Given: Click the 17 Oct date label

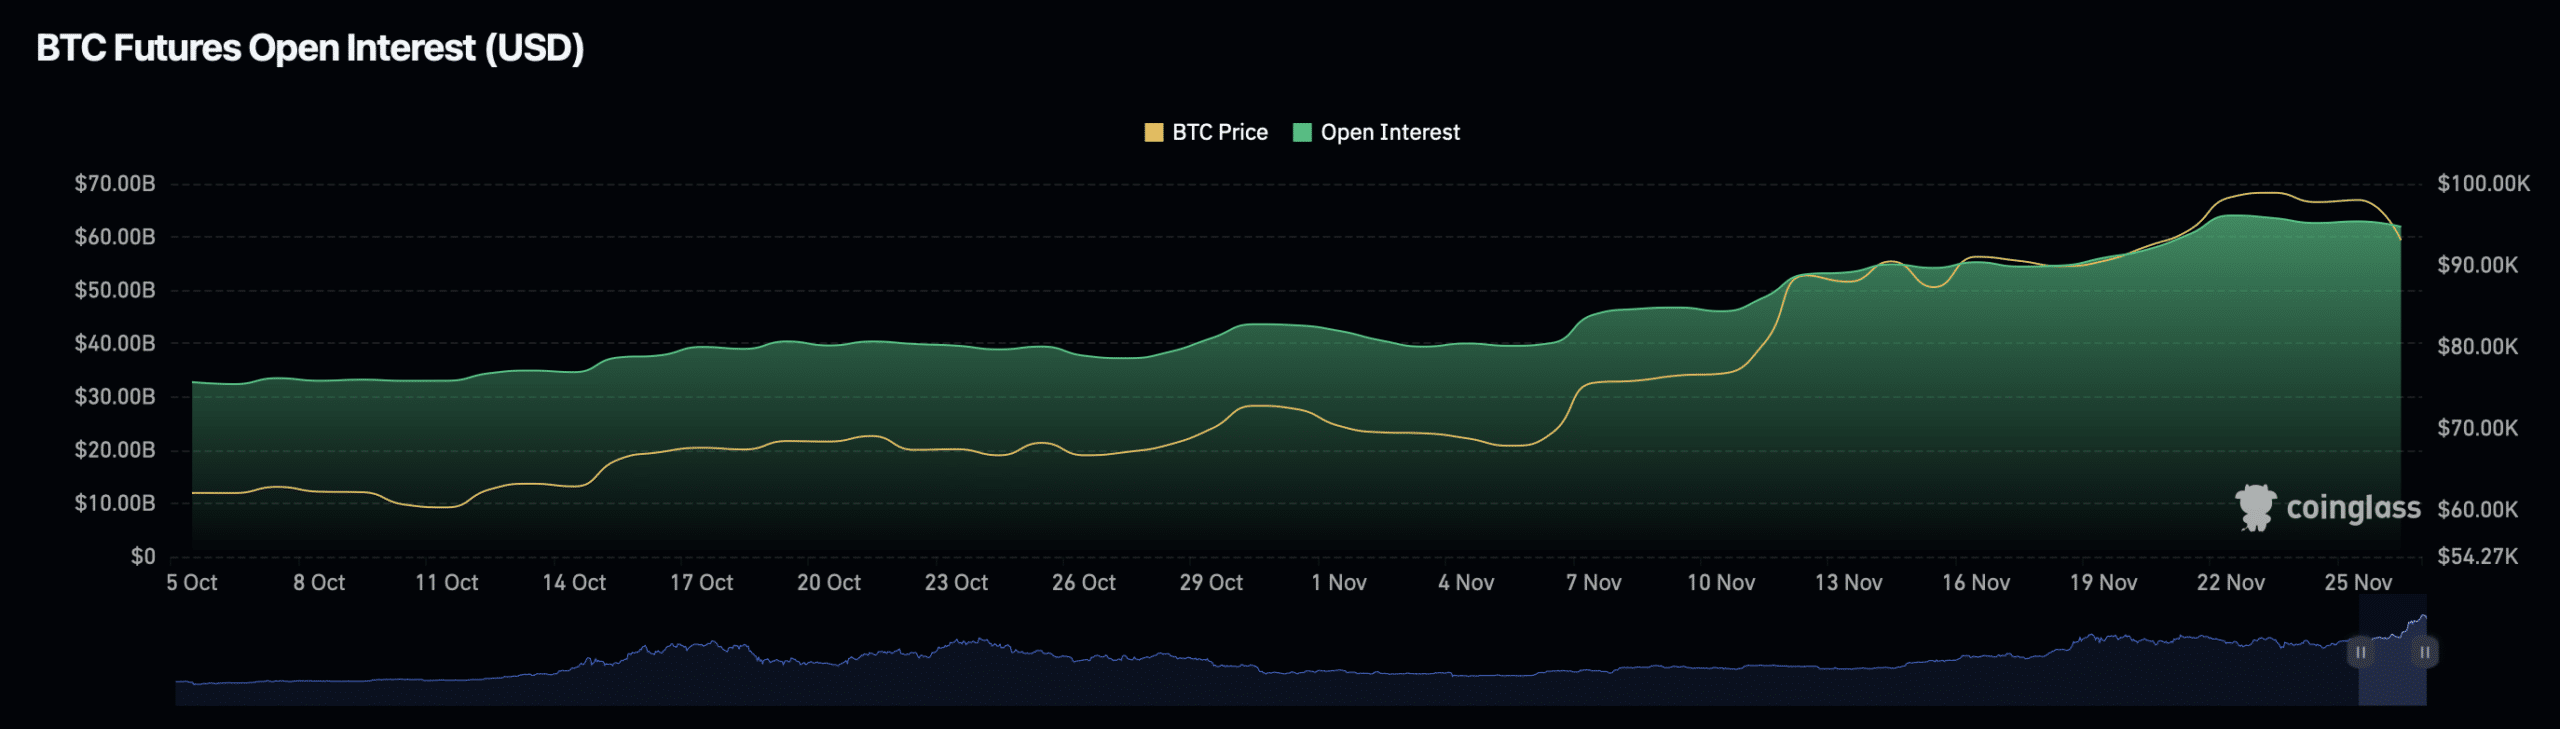Looking at the screenshot, I should coord(701,582).
